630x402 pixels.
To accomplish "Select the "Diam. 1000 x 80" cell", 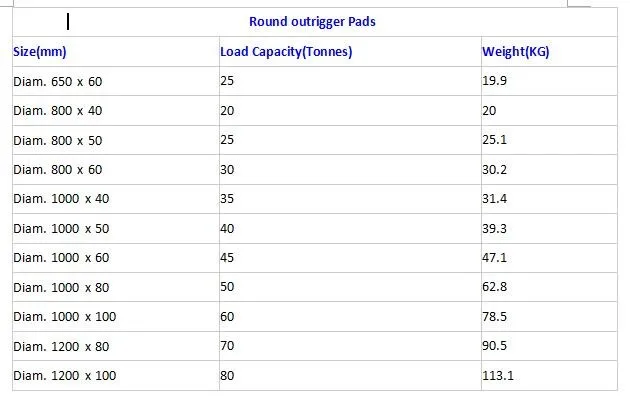I will [x=60, y=288].
